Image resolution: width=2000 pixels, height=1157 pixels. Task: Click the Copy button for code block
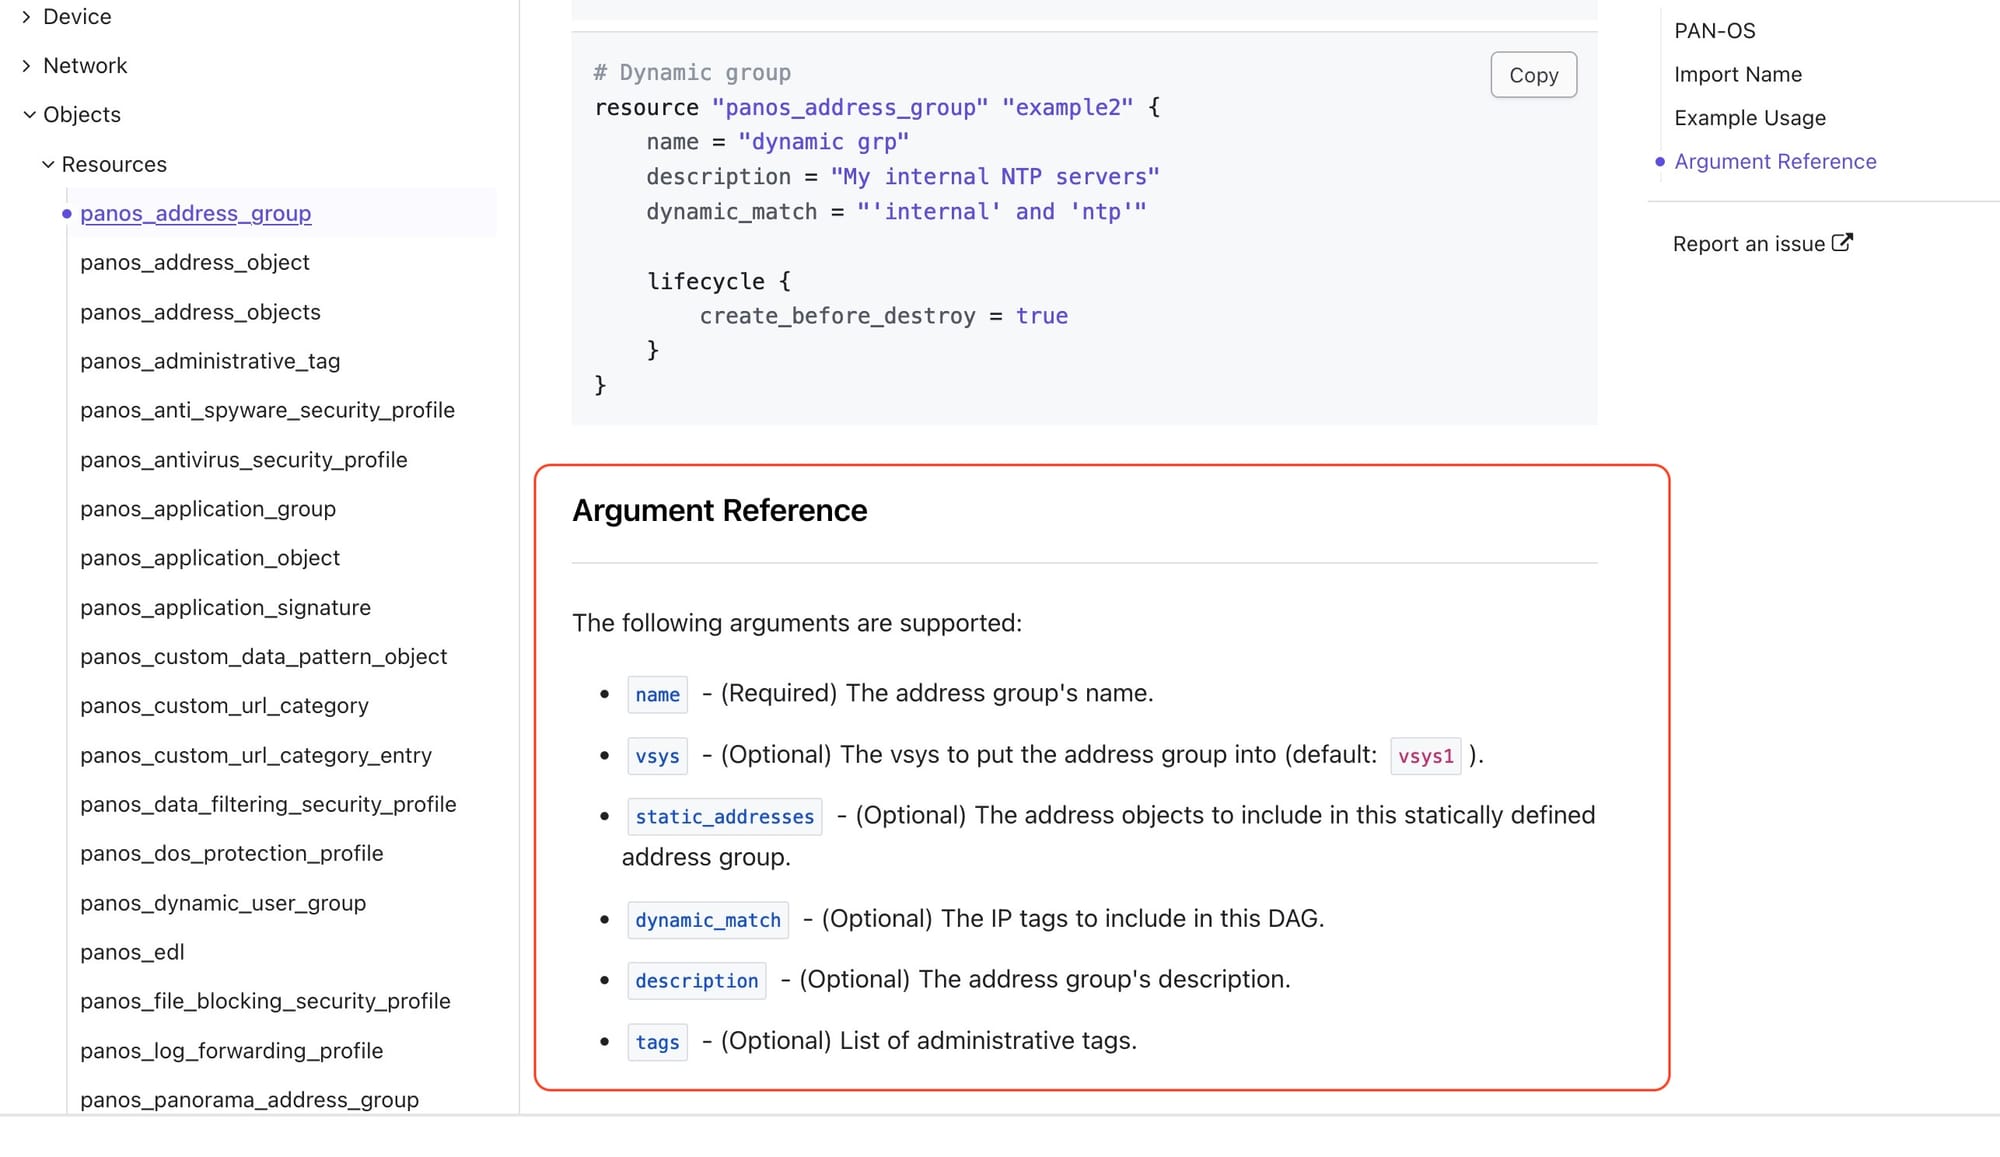pyautogui.click(x=1533, y=74)
